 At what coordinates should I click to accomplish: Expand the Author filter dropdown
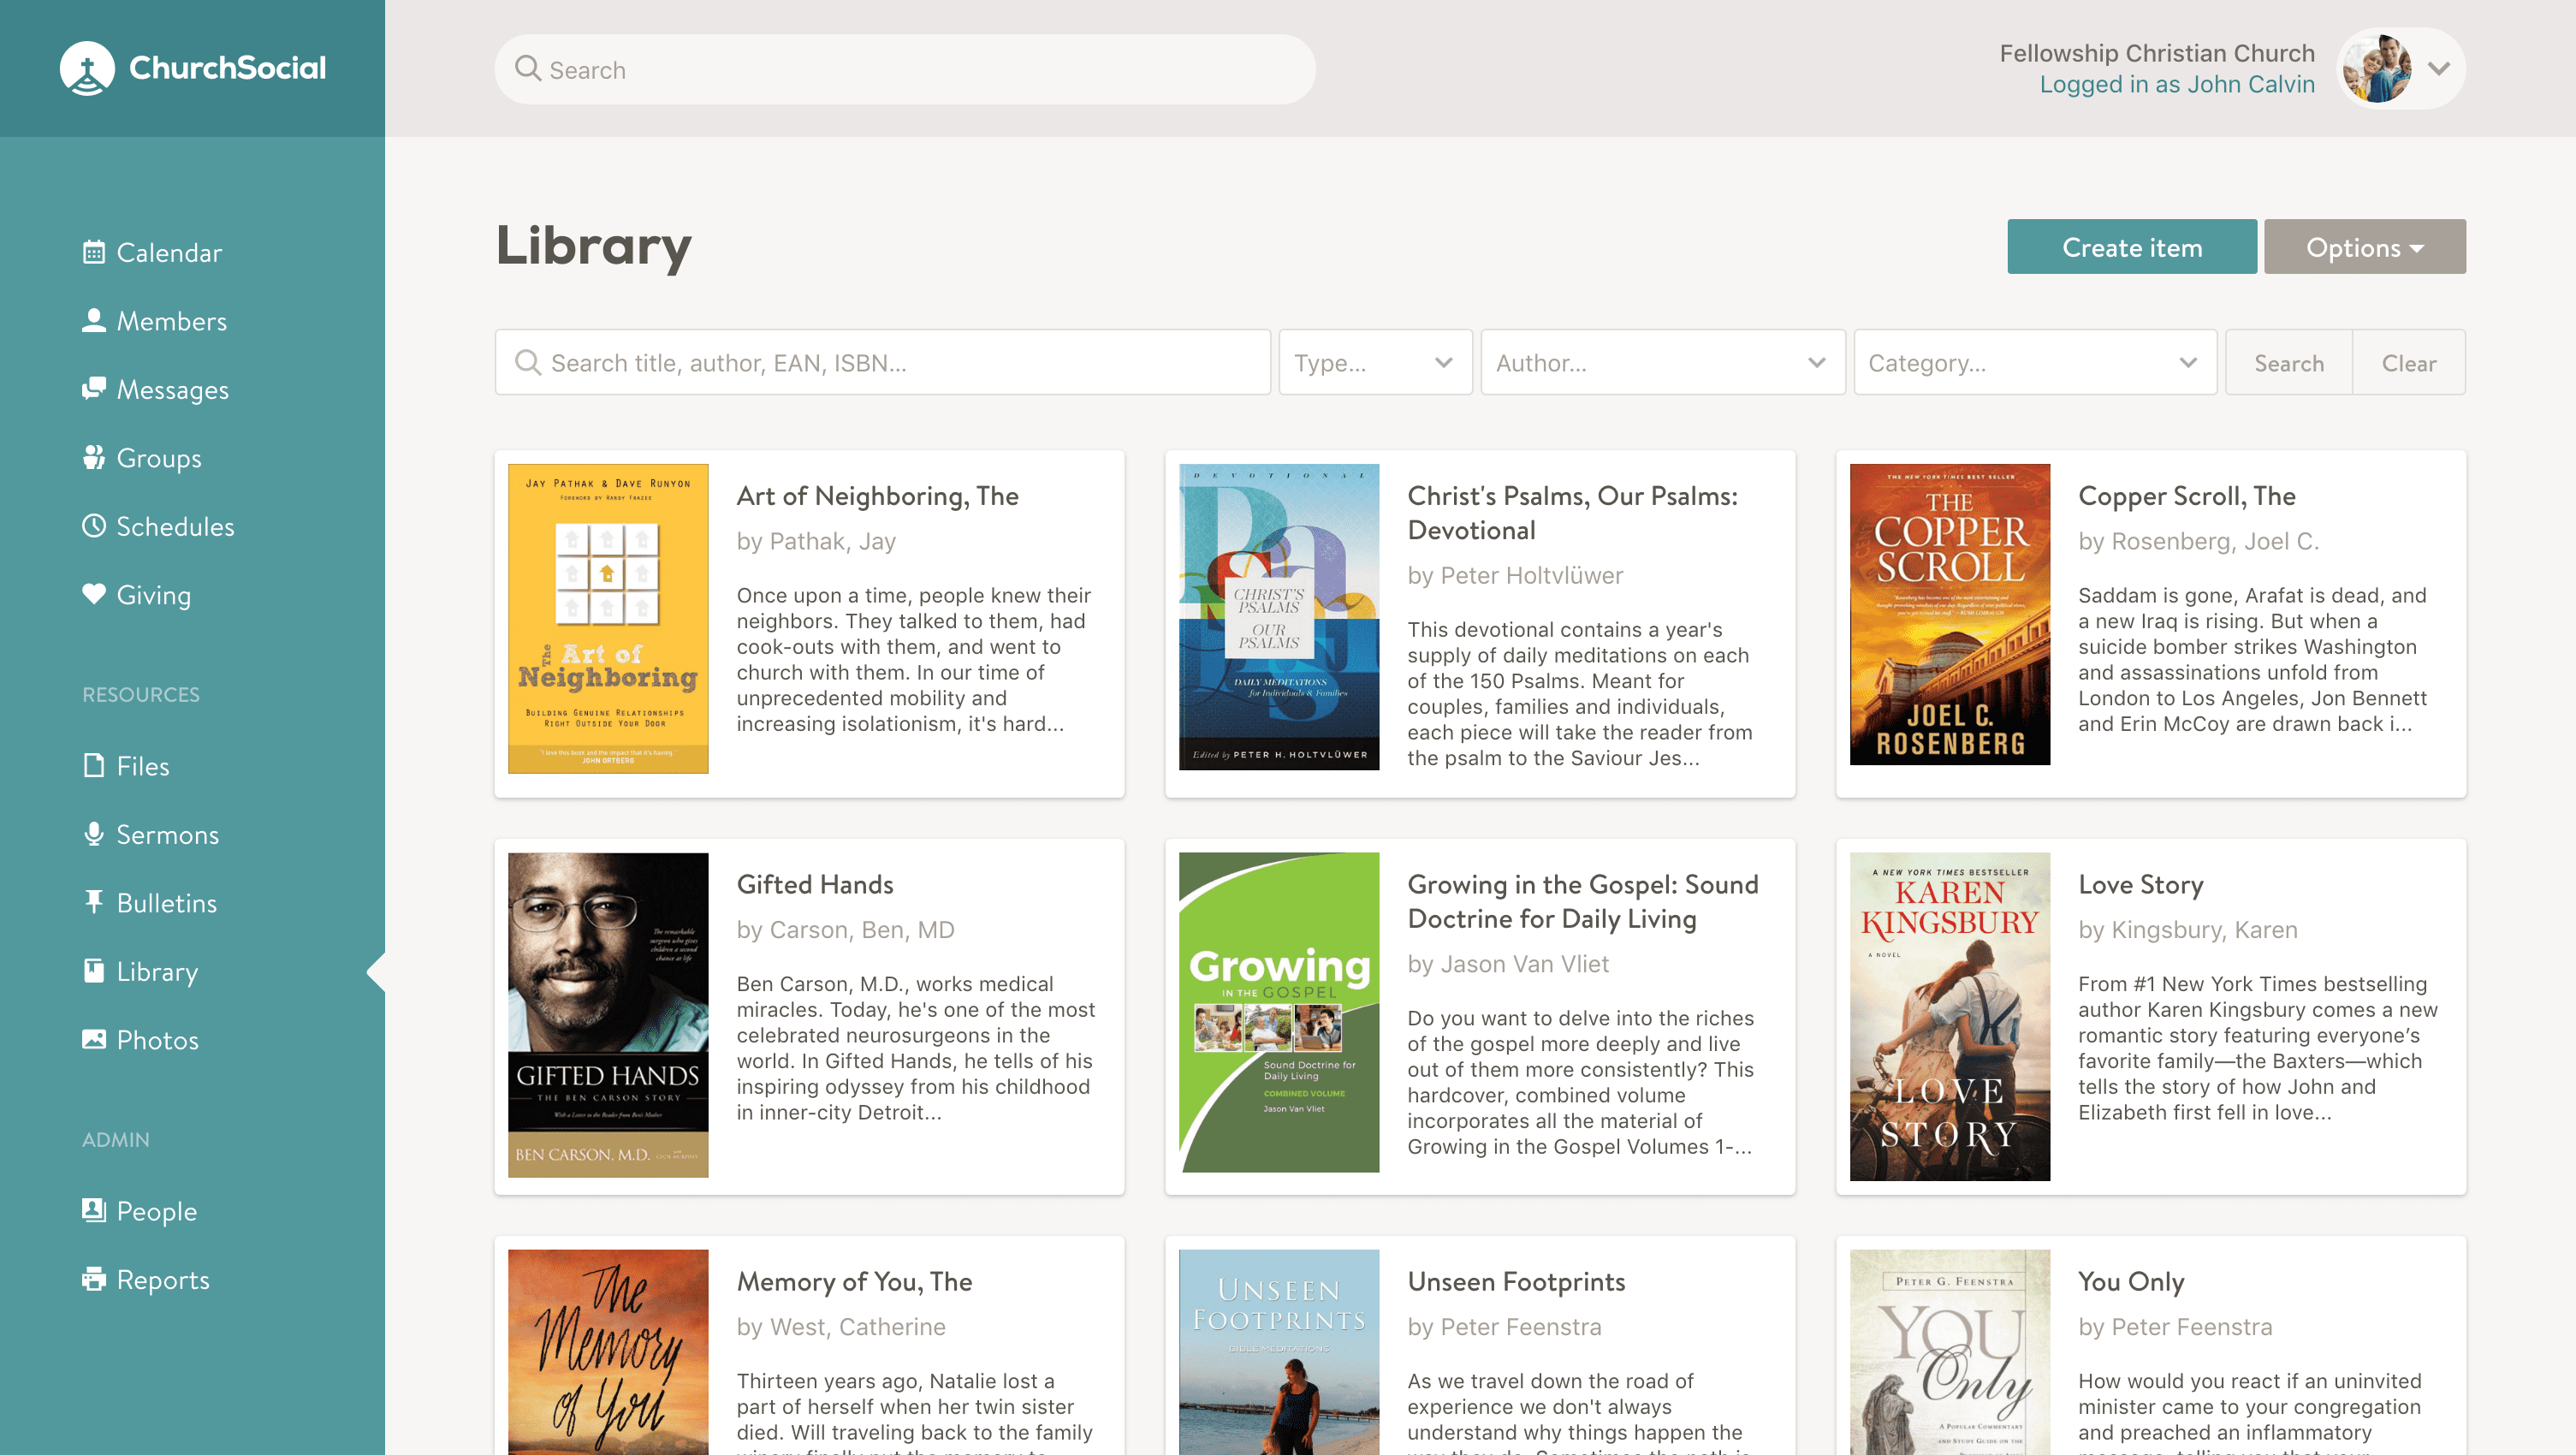1661,363
